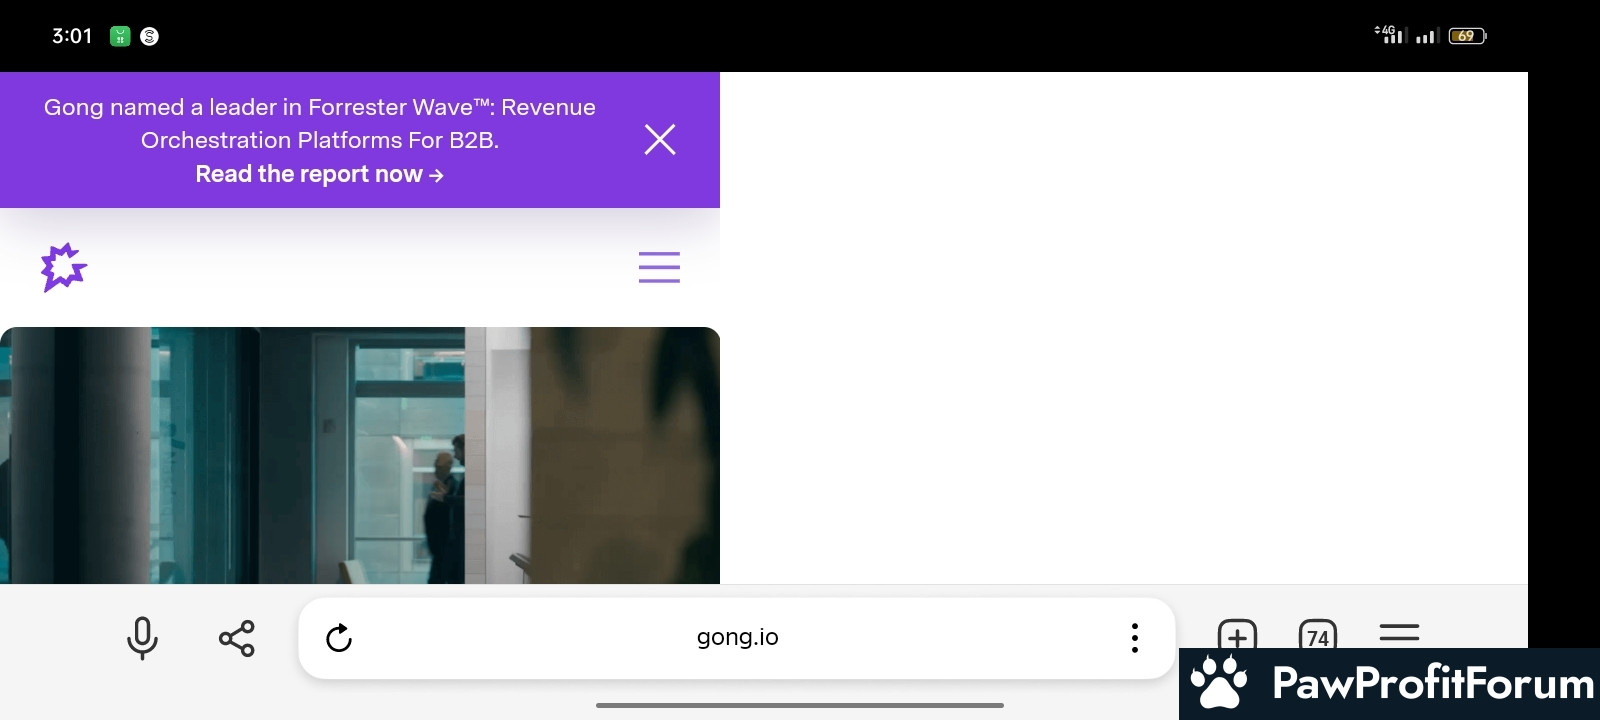
Task: Tap the second signal bars icon
Action: [x=1427, y=36]
